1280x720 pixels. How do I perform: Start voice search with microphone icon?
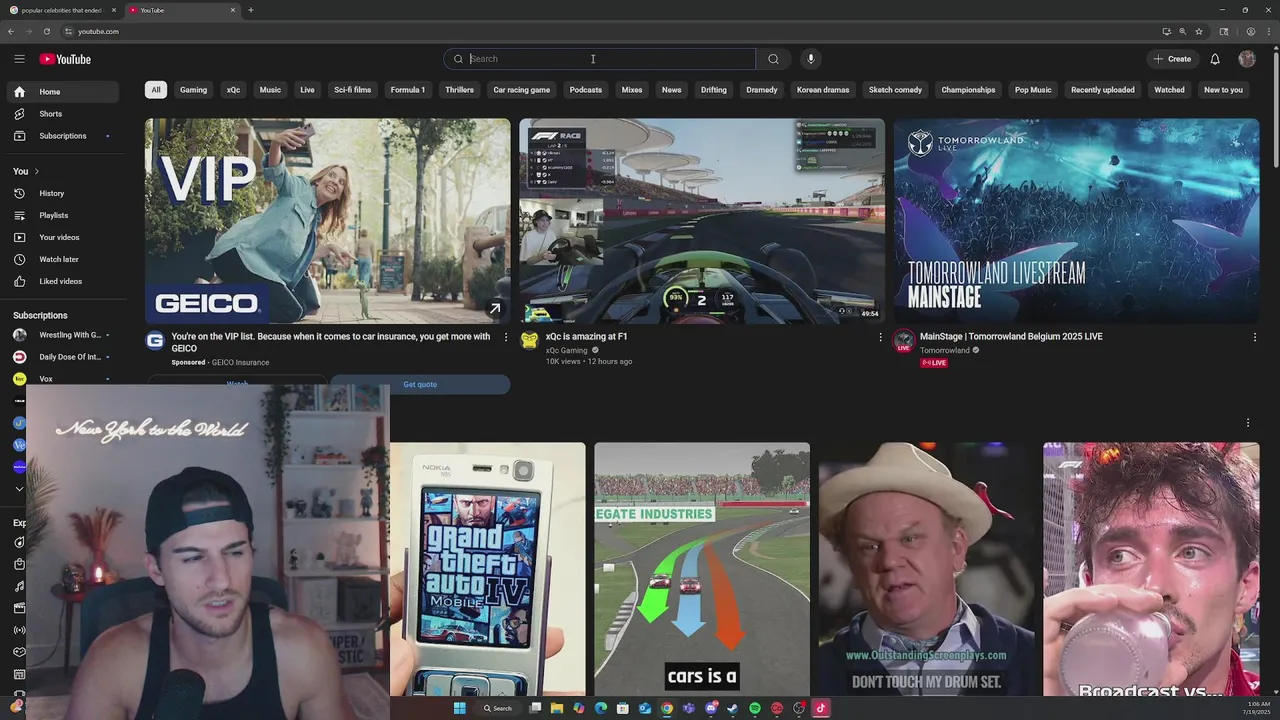click(x=811, y=59)
